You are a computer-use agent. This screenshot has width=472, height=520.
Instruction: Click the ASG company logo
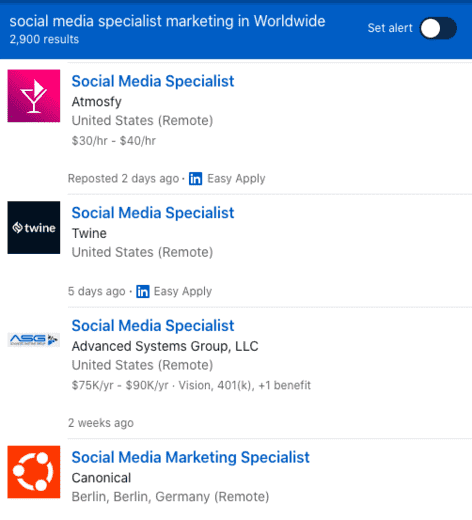tap(34, 340)
